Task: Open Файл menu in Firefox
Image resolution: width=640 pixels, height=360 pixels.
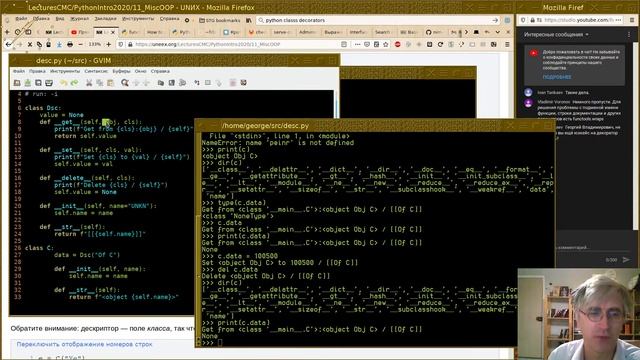Action: point(21,19)
